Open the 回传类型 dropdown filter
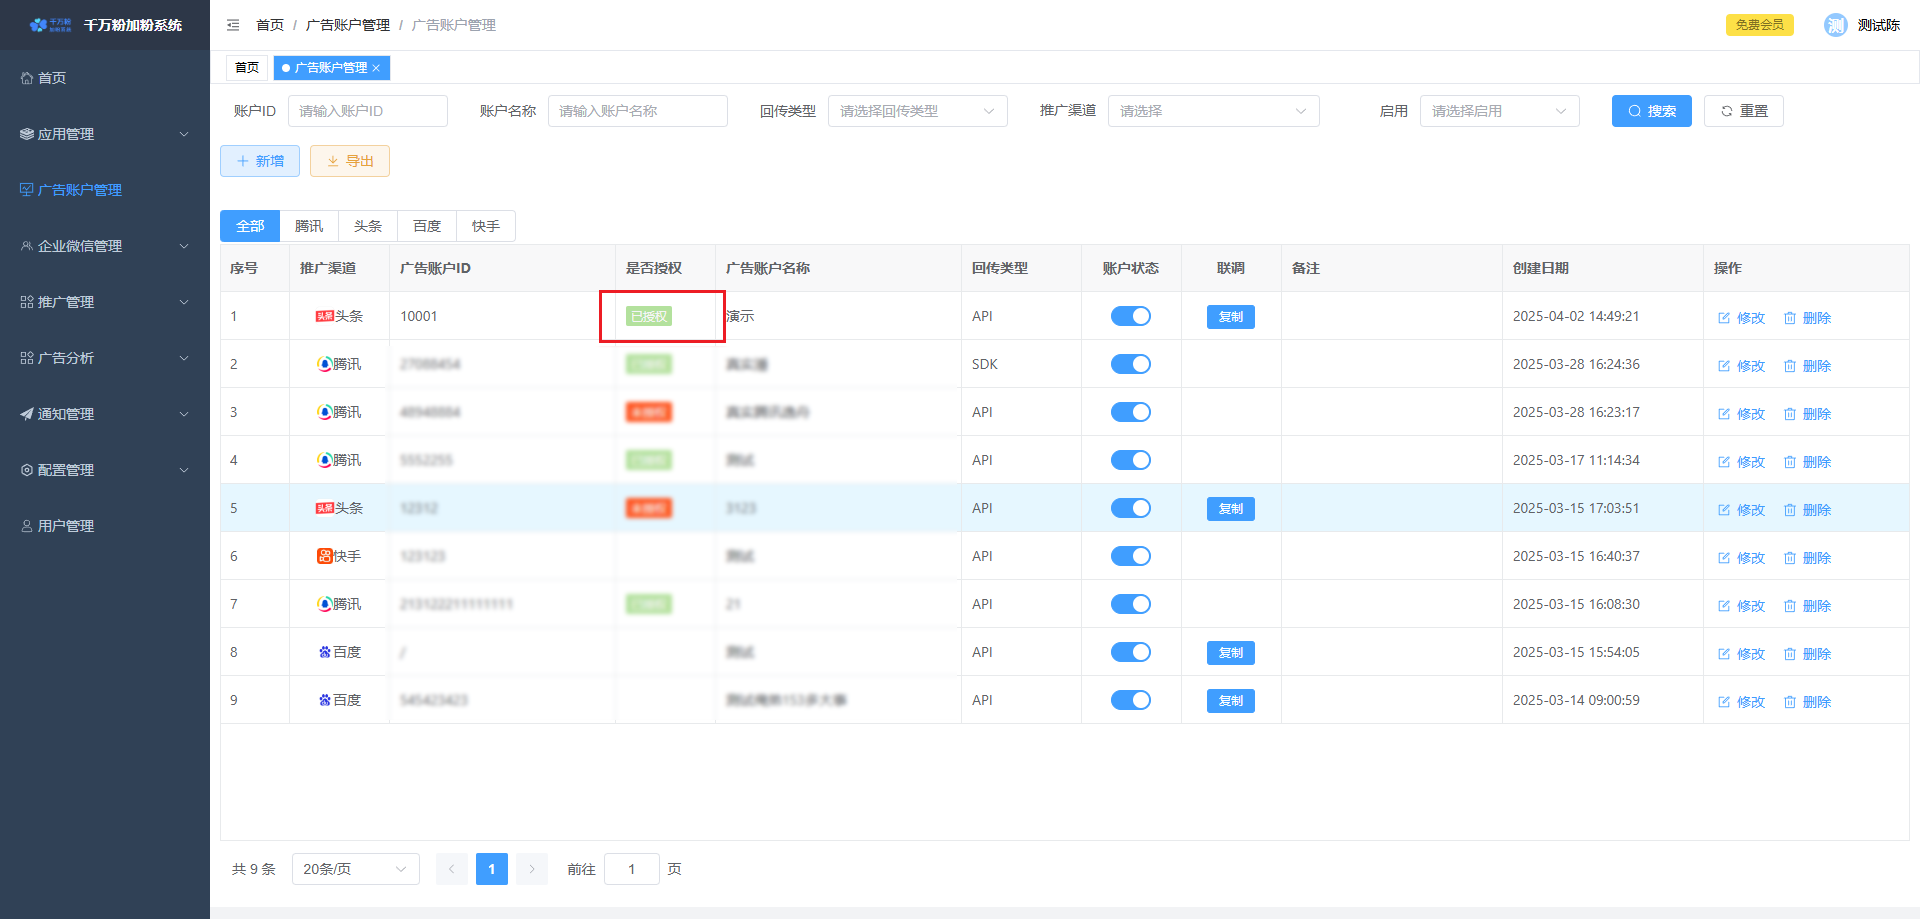1920x919 pixels. pyautogui.click(x=917, y=111)
